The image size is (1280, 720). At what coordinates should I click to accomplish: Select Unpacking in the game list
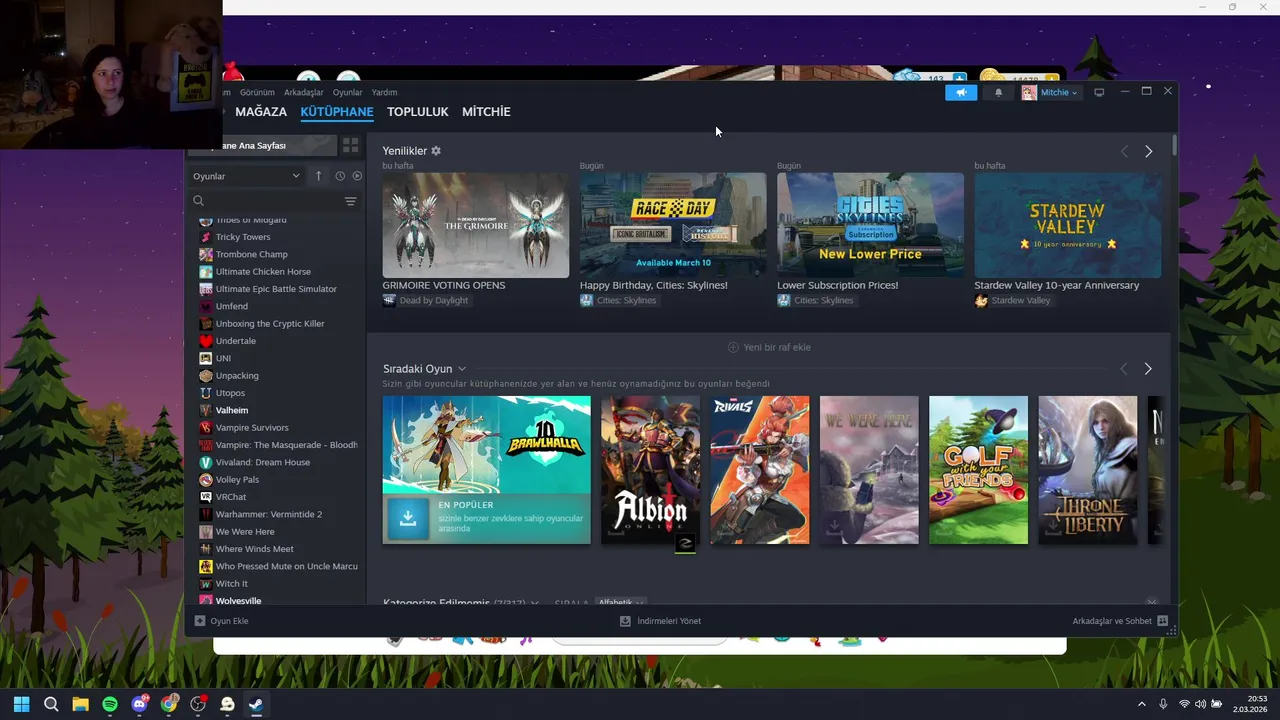[237, 376]
